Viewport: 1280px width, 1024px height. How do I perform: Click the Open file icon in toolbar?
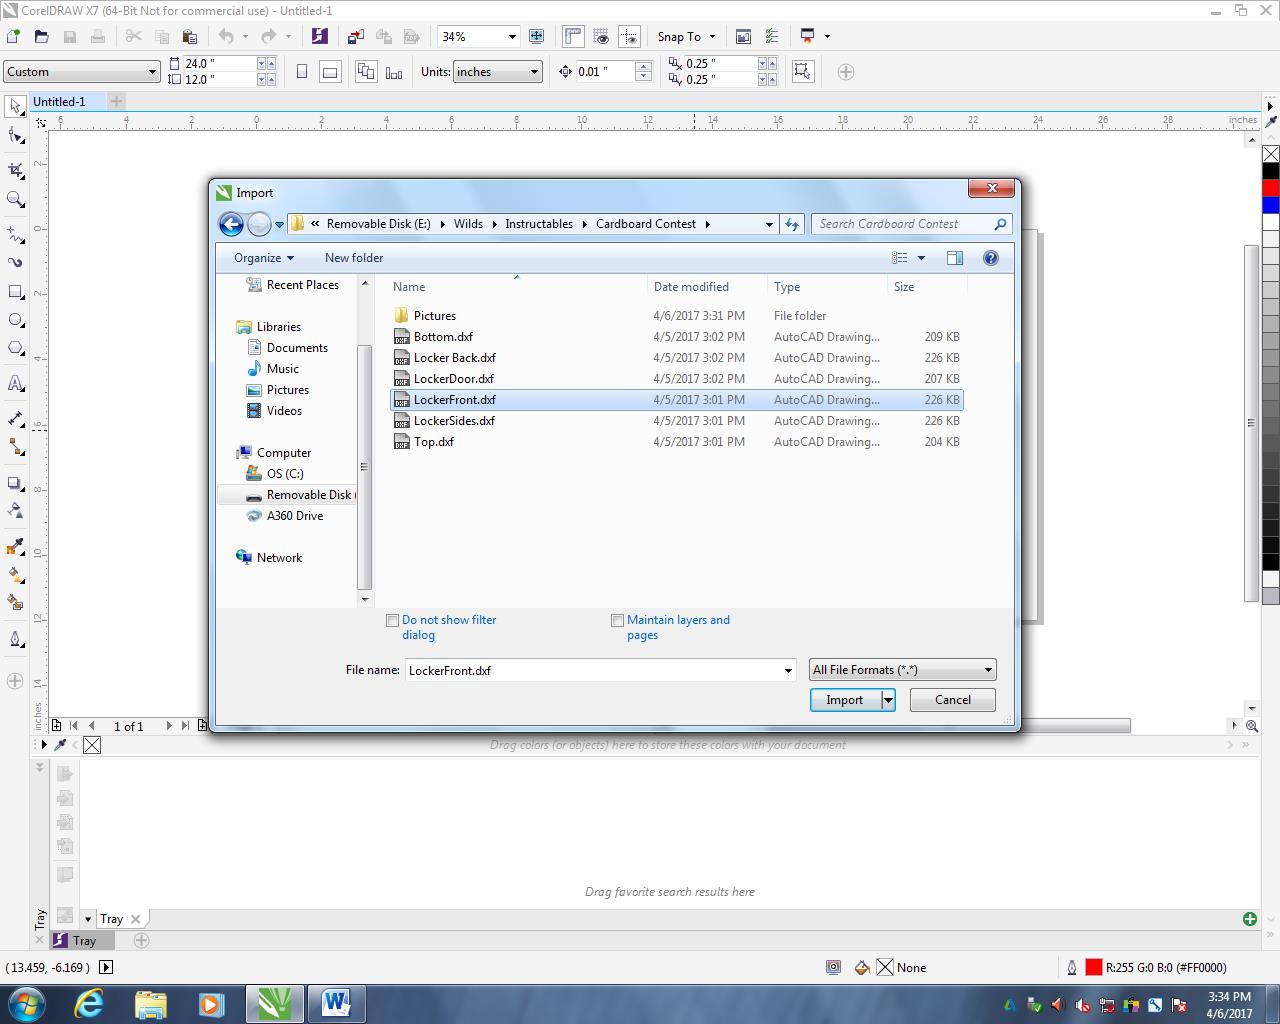(x=42, y=37)
